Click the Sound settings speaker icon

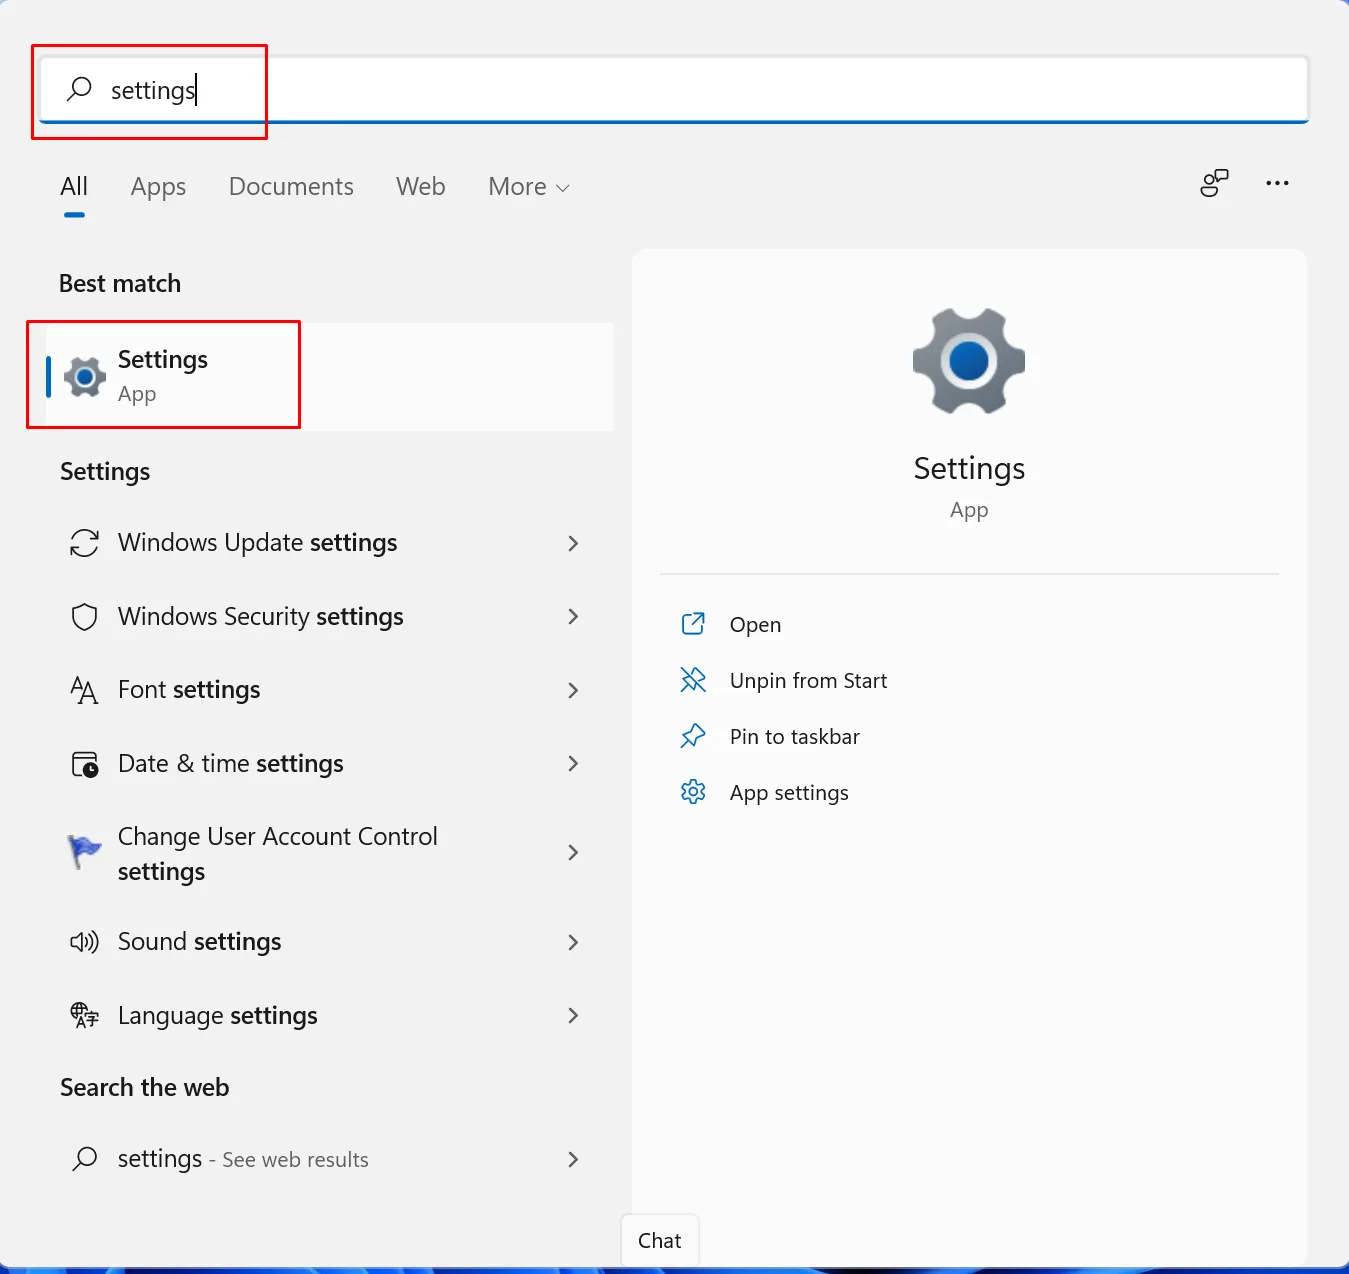pos(84,942)
